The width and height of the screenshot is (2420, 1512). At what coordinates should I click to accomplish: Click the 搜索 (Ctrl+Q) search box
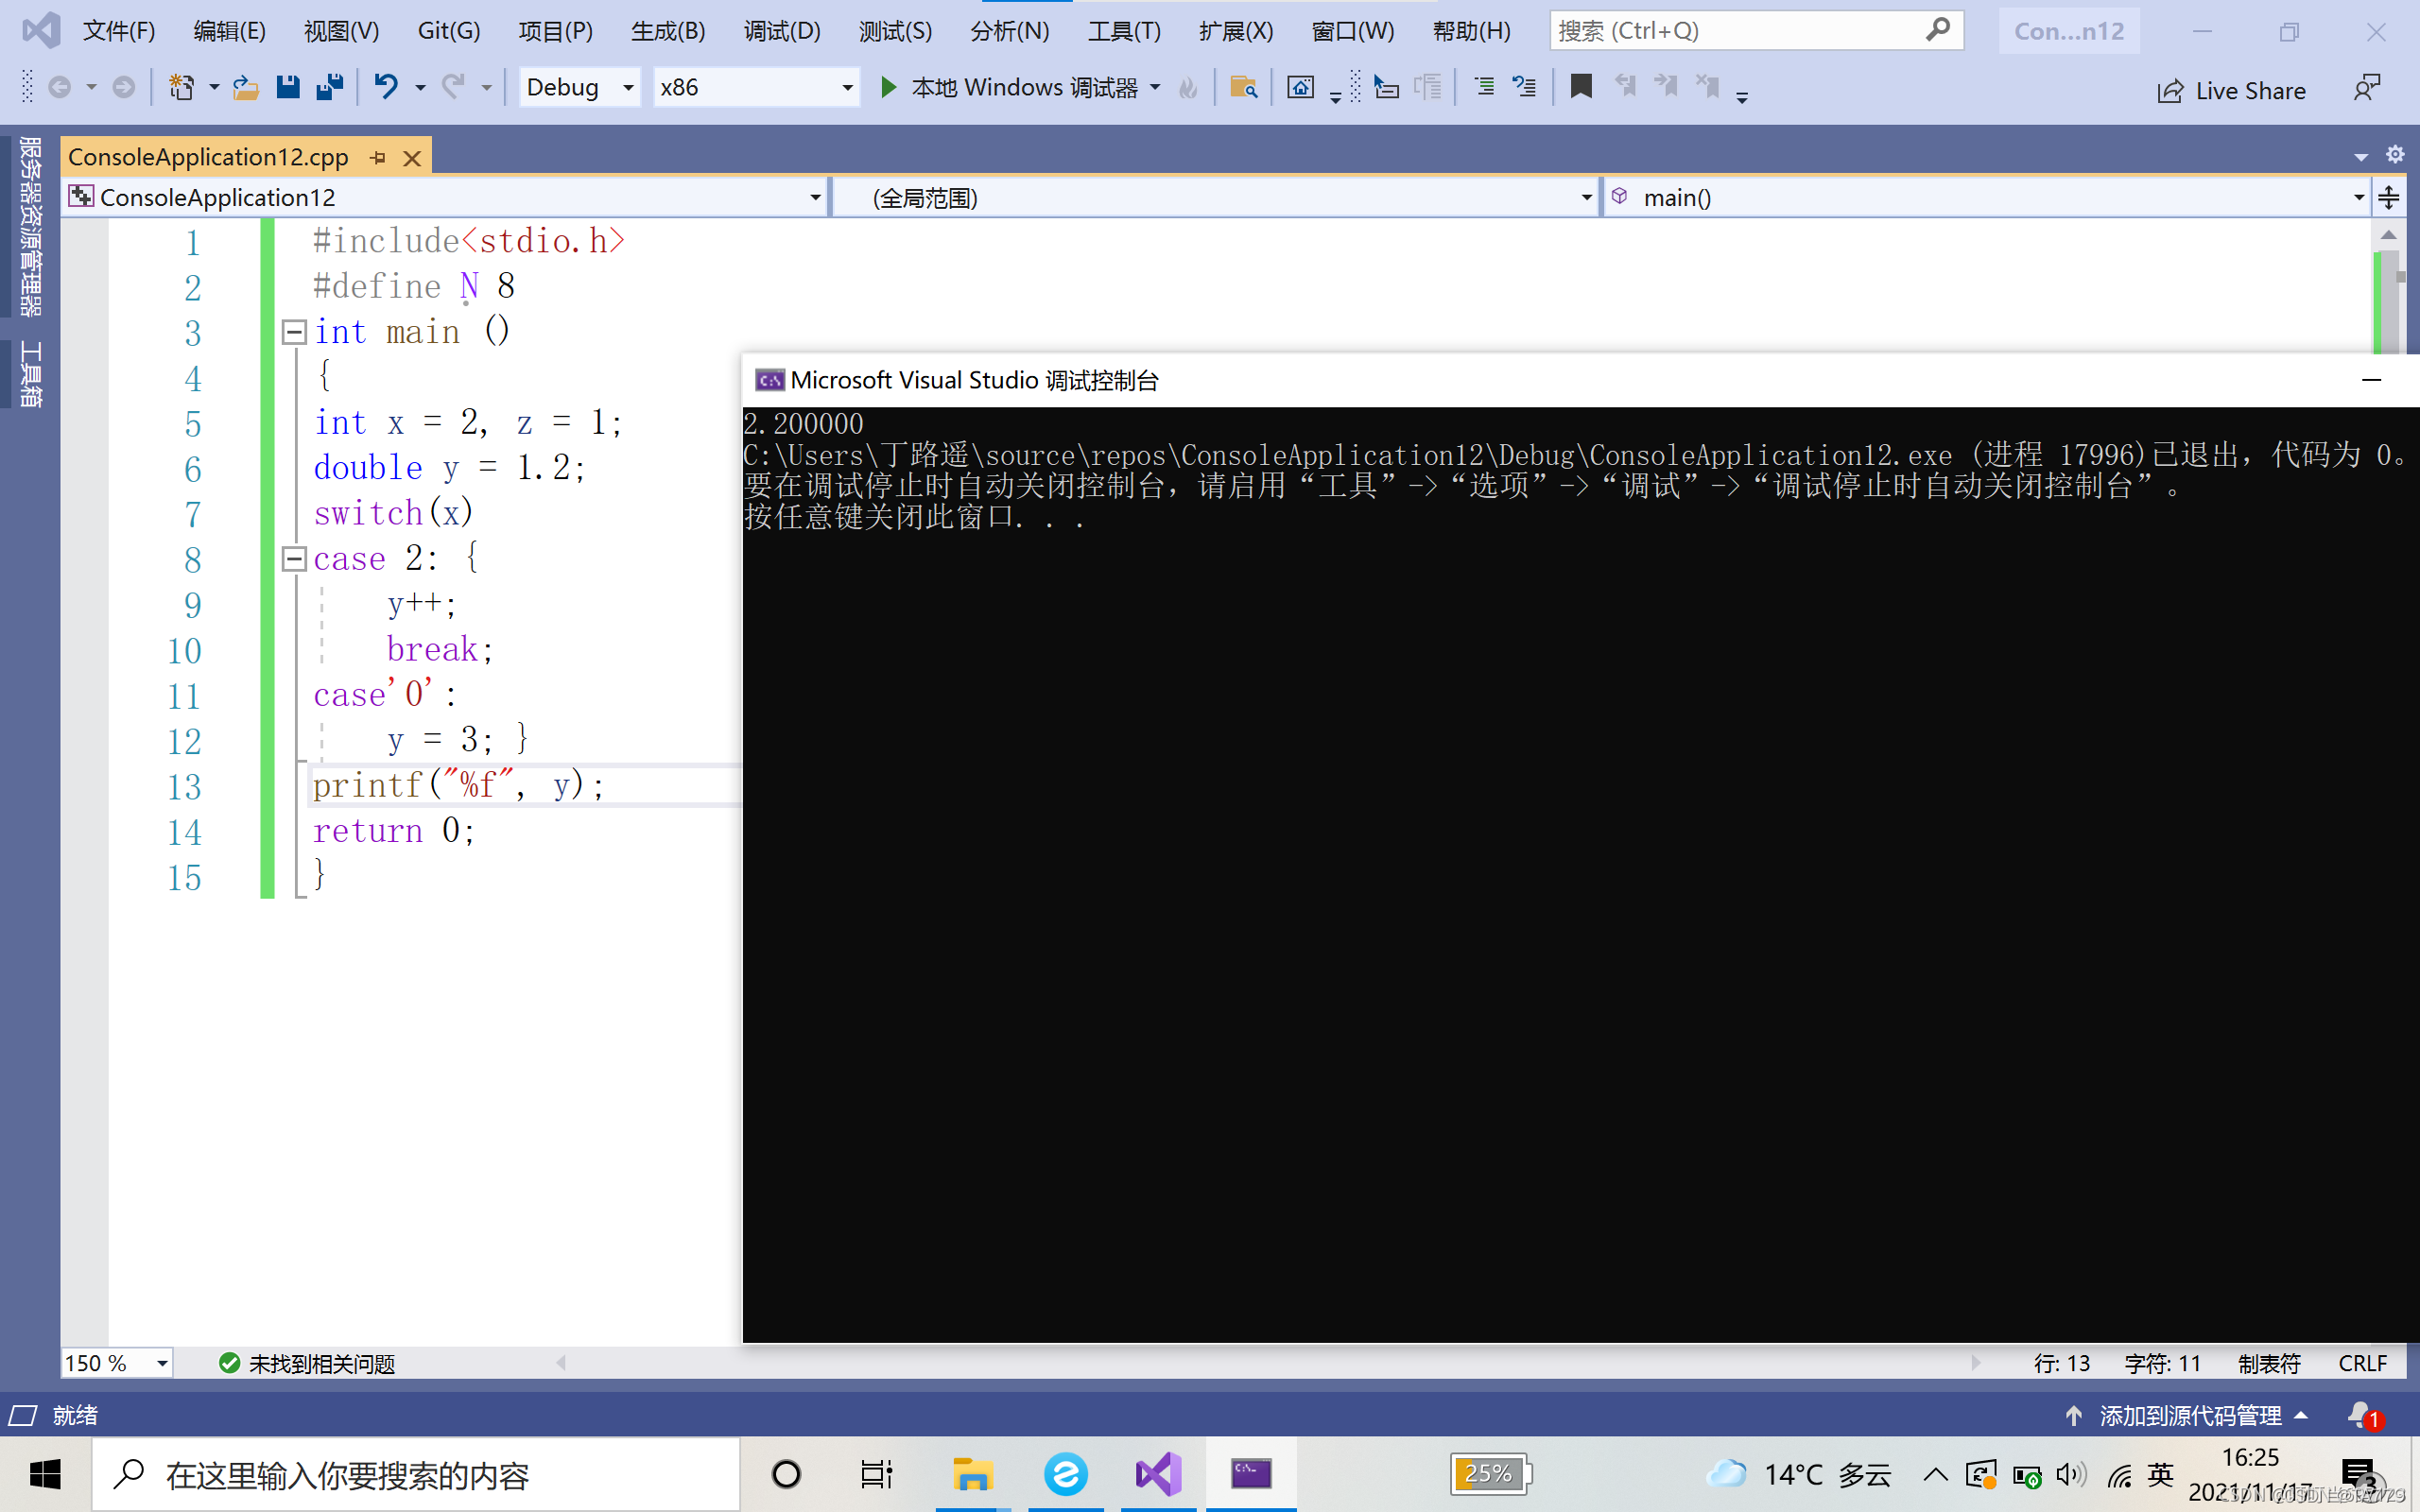1740,31
